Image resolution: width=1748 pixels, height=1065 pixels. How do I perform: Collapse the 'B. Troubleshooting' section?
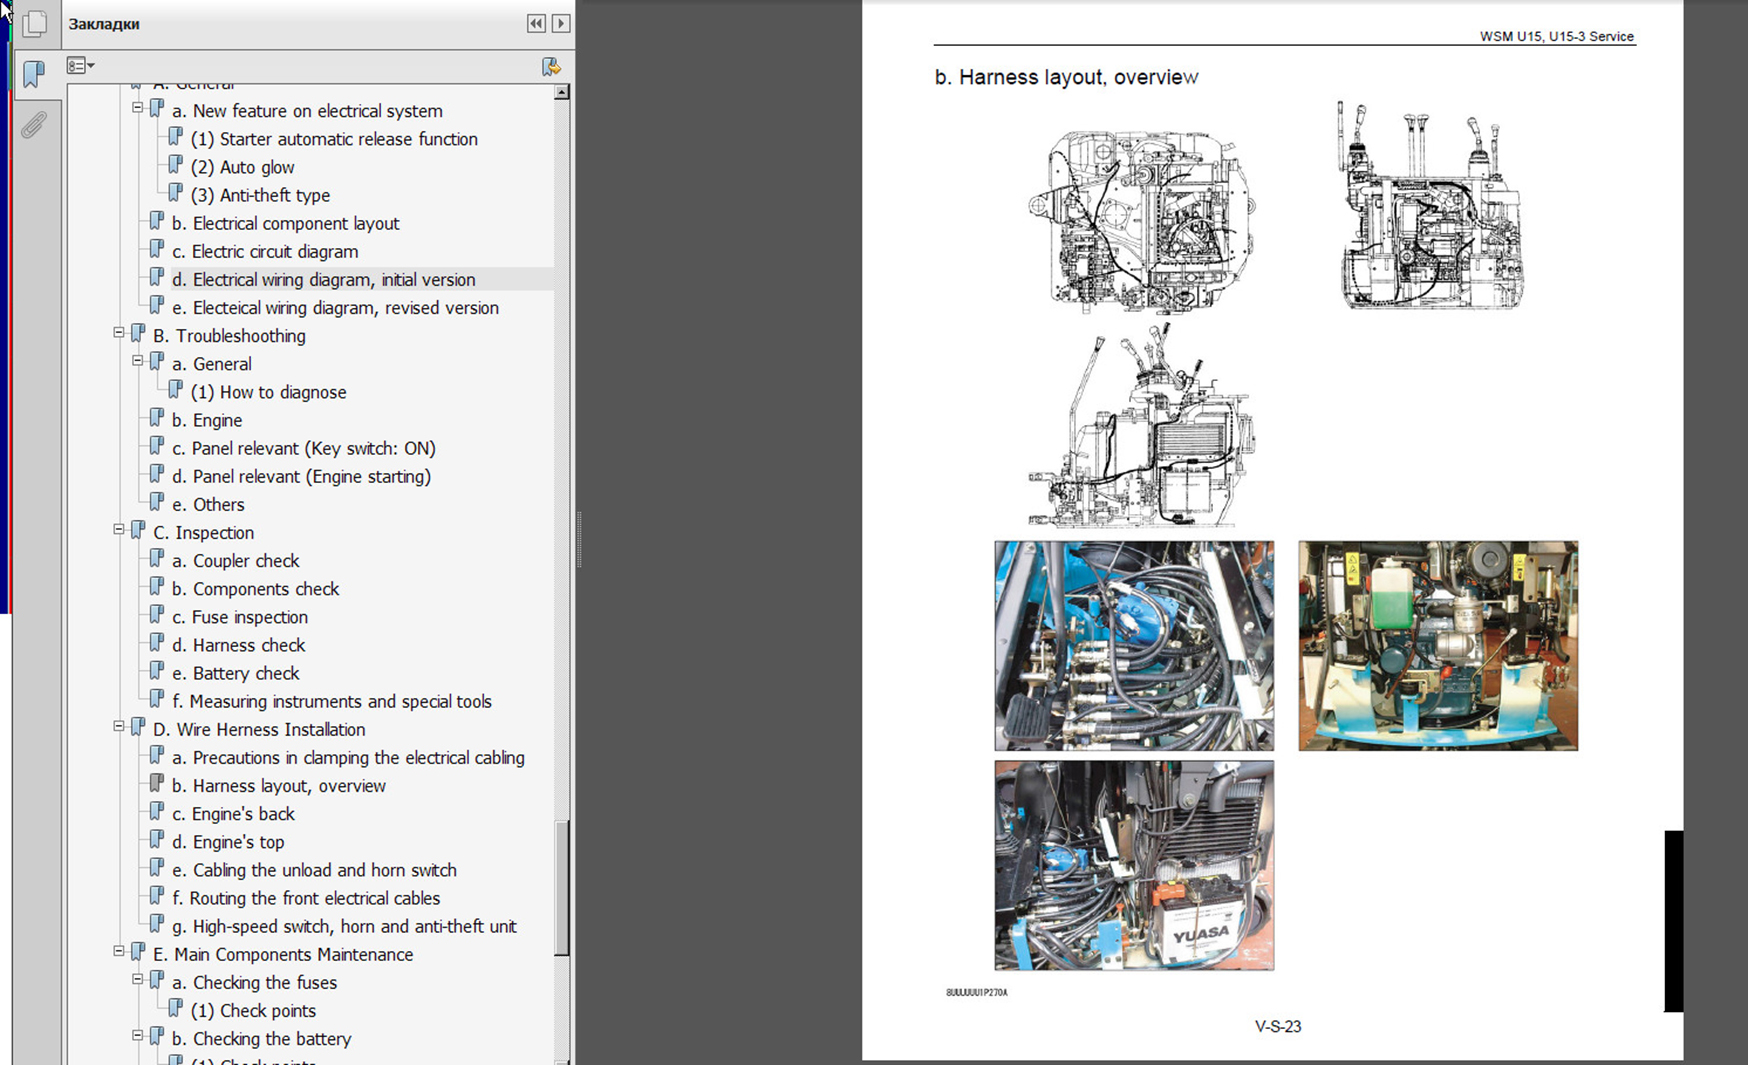(x=119, y=333)
